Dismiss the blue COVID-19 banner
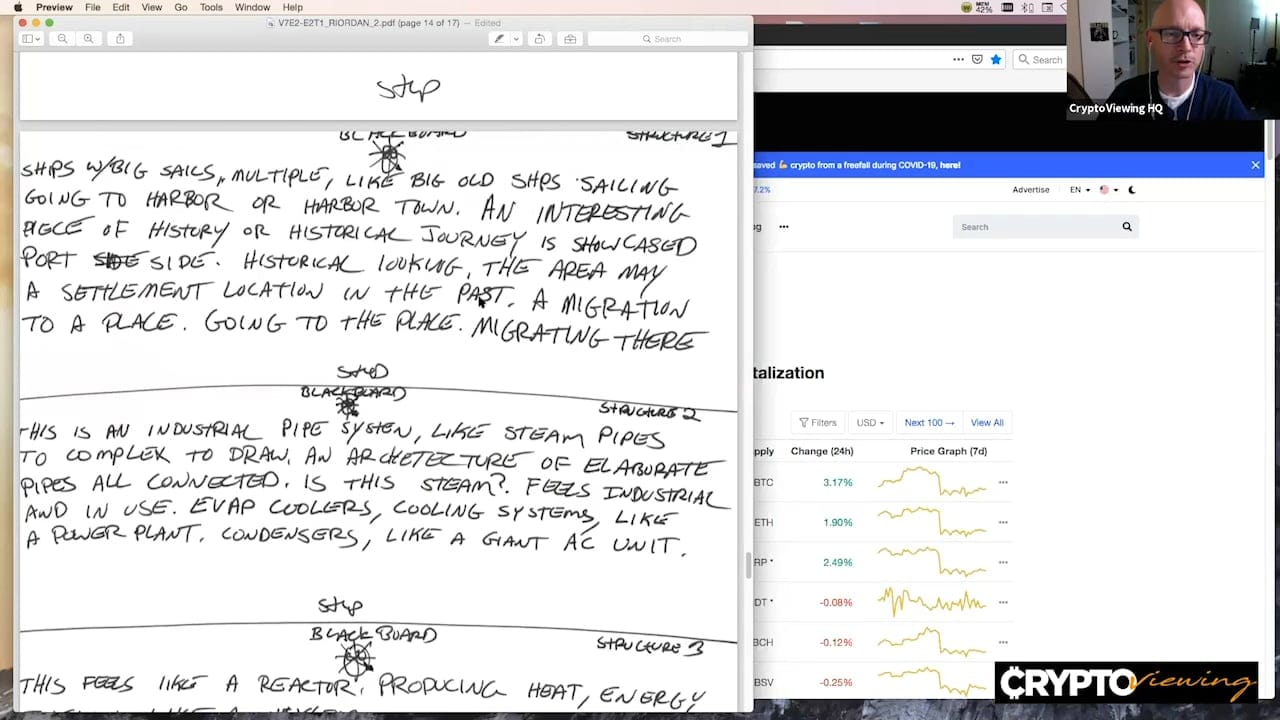1280x720 pixels. click(1255, 165)
